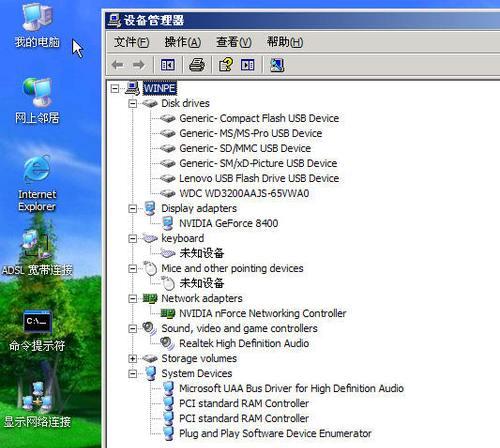
Task: Open the 查看(V) menu
Action: click(x=233, y=42)
